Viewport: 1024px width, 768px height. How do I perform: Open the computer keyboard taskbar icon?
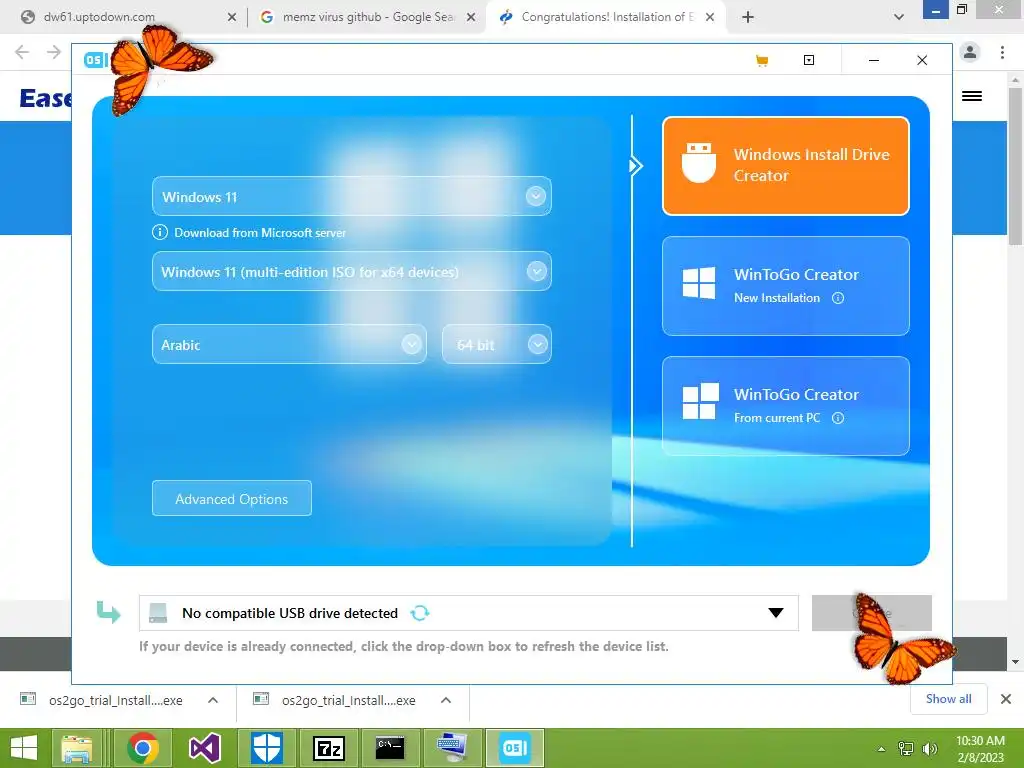pos(453,748)
